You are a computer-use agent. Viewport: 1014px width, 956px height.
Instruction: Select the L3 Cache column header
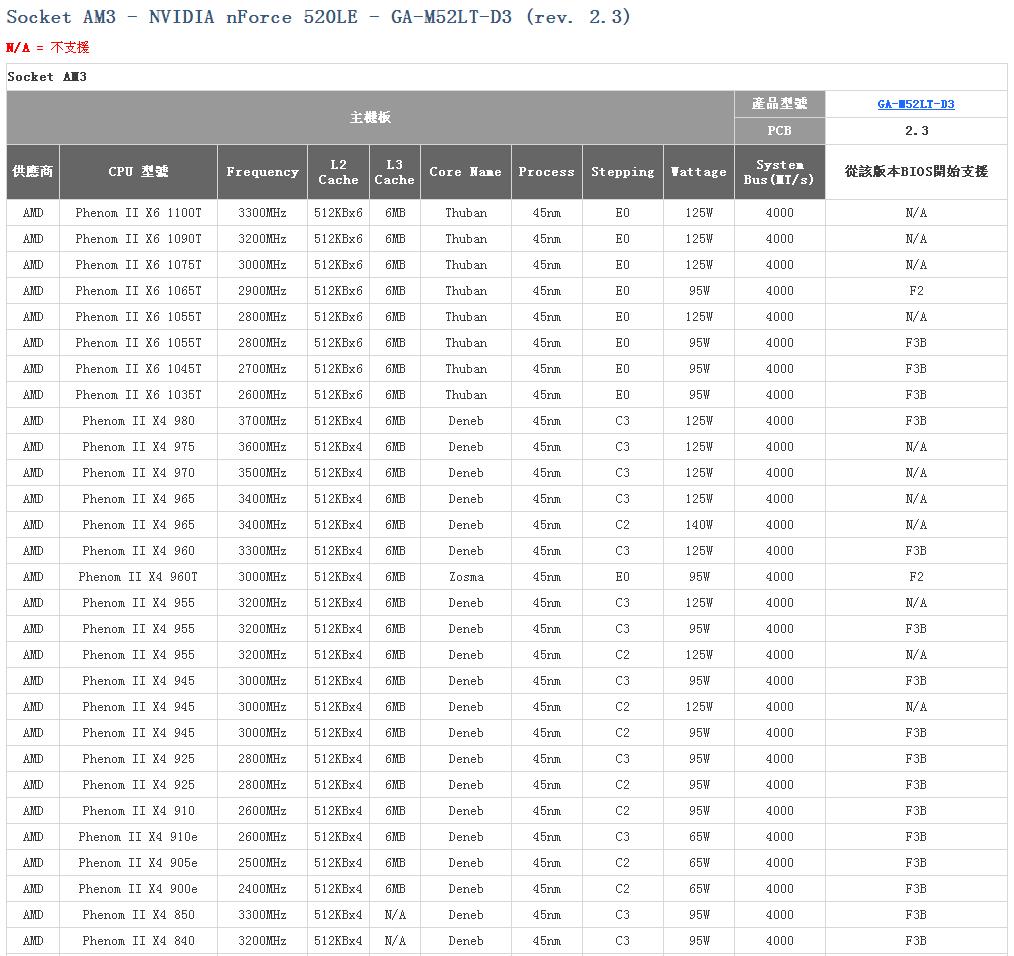[x=394, y=172]
